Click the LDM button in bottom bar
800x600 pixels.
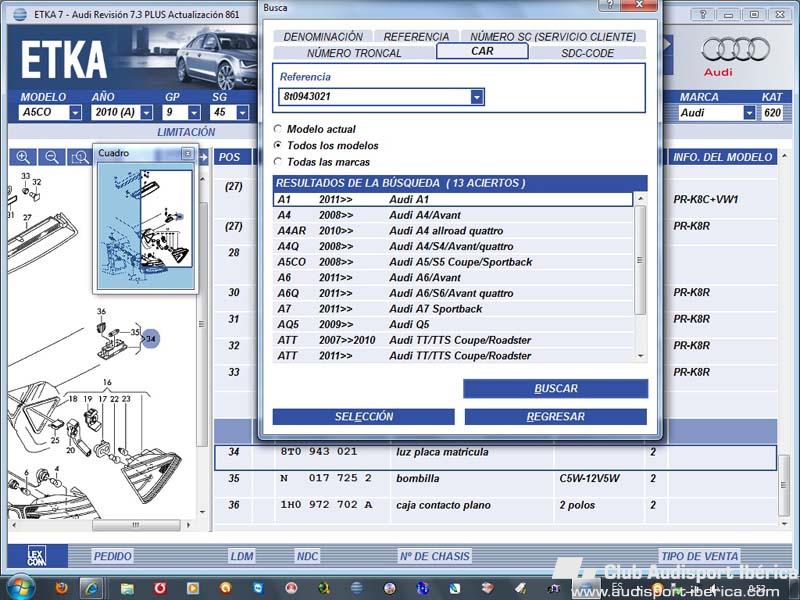click(241, 556)
